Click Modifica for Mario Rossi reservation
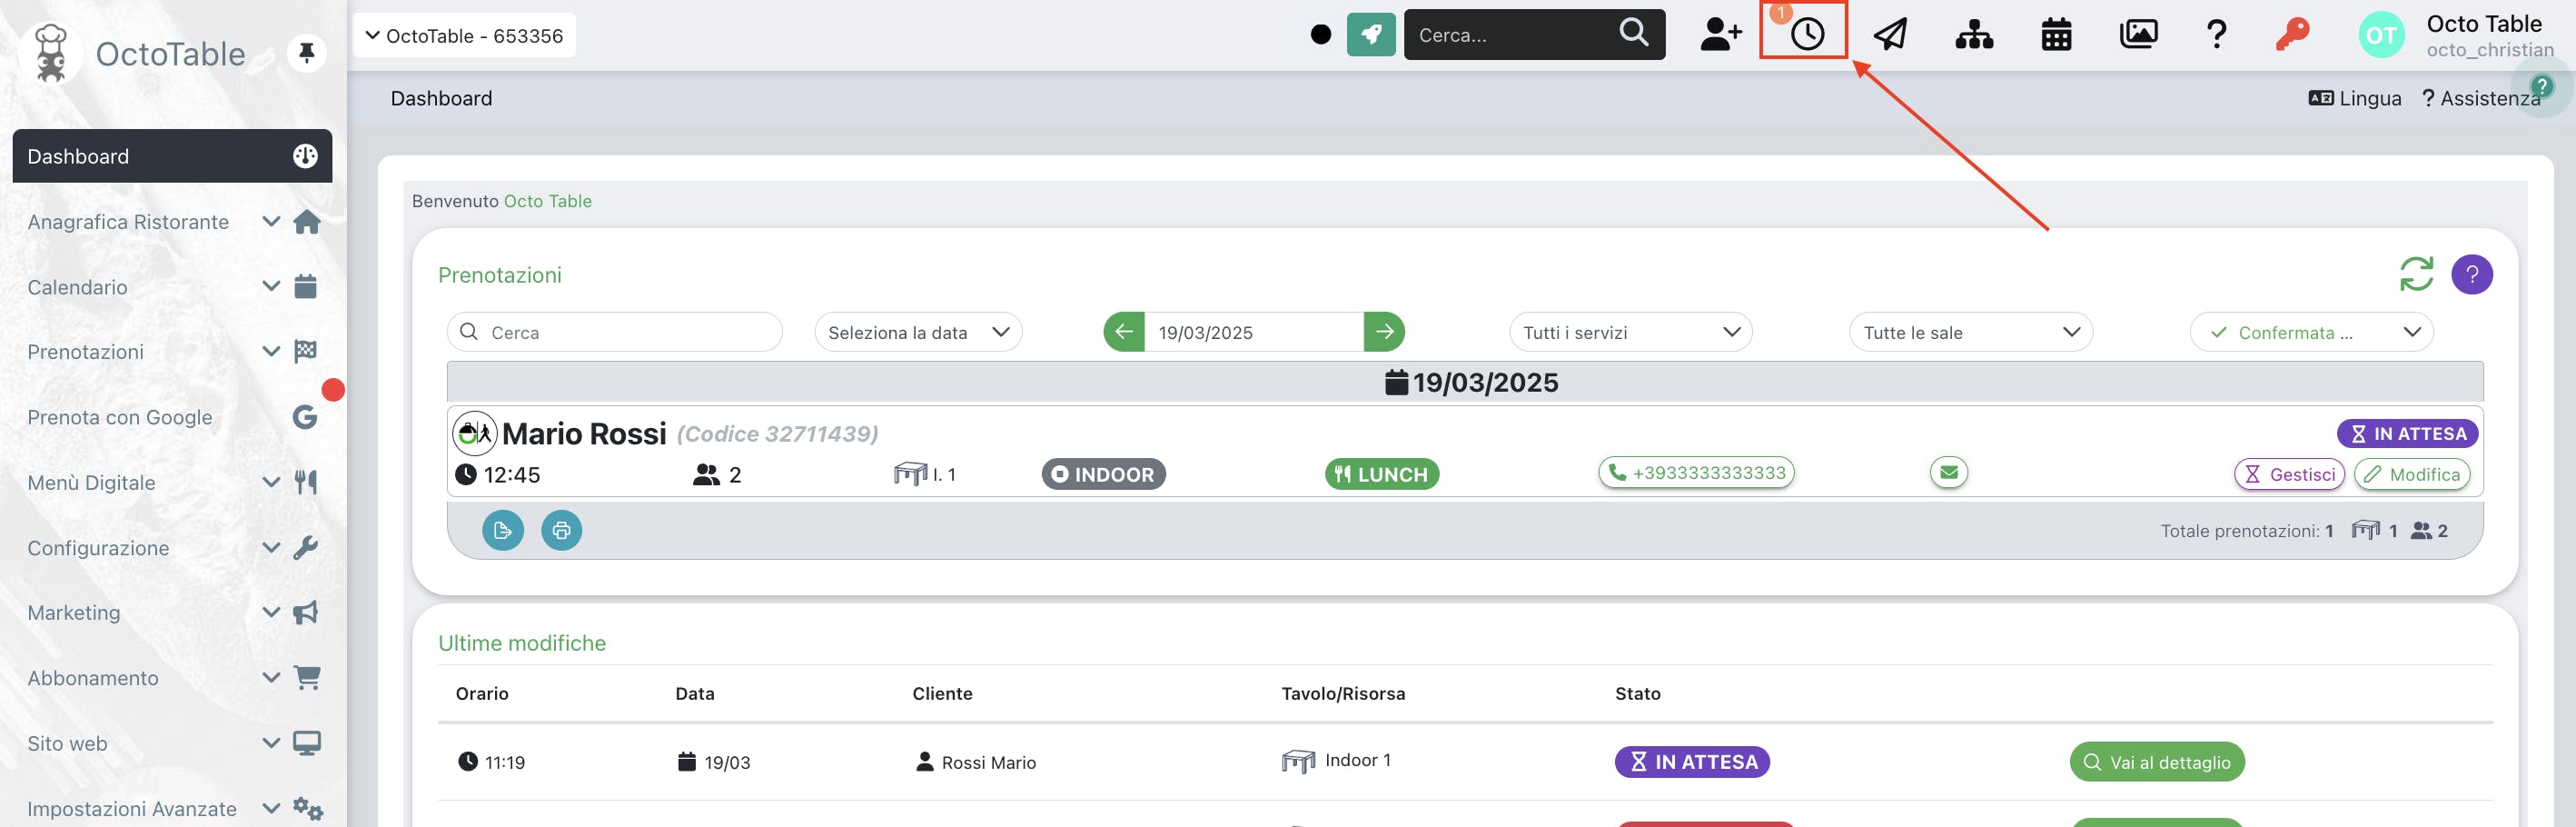The height and width of the screenshot is (827, 2576). 2412,474
